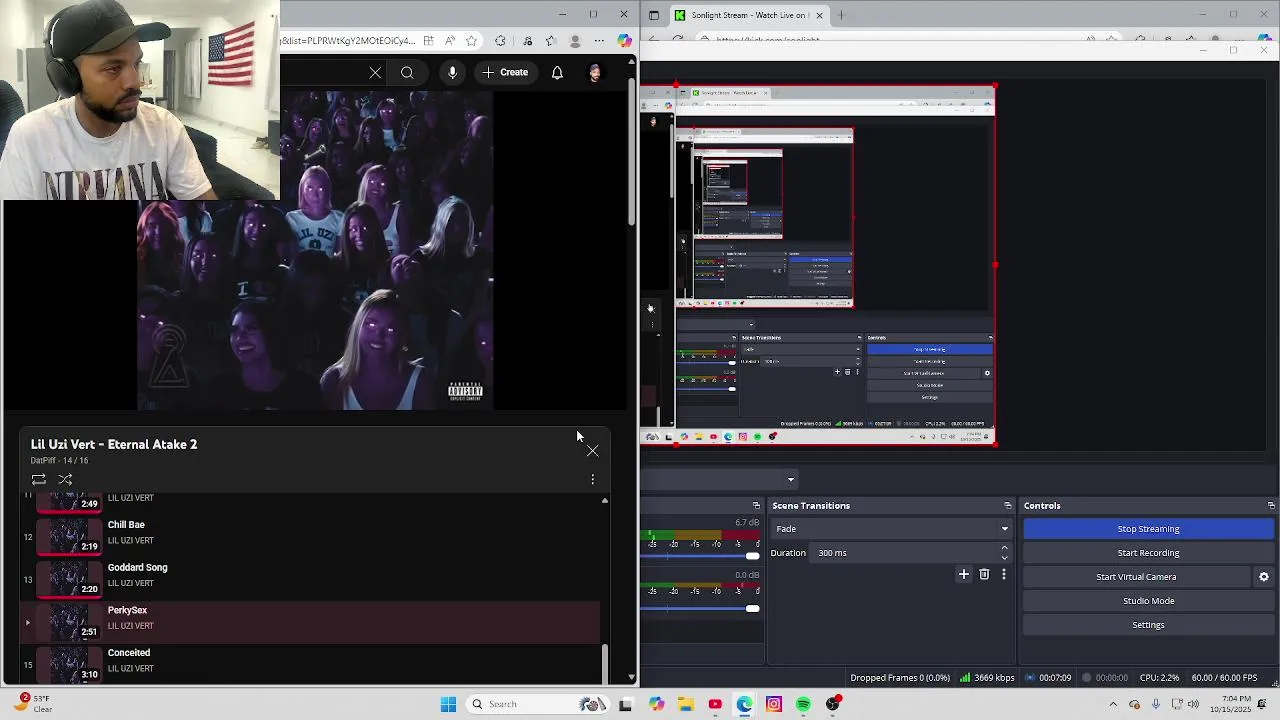Image resolution: width=1280 pixels, height=720 pixels.
Task: Click the album art video player
Action: coord(315,250)
